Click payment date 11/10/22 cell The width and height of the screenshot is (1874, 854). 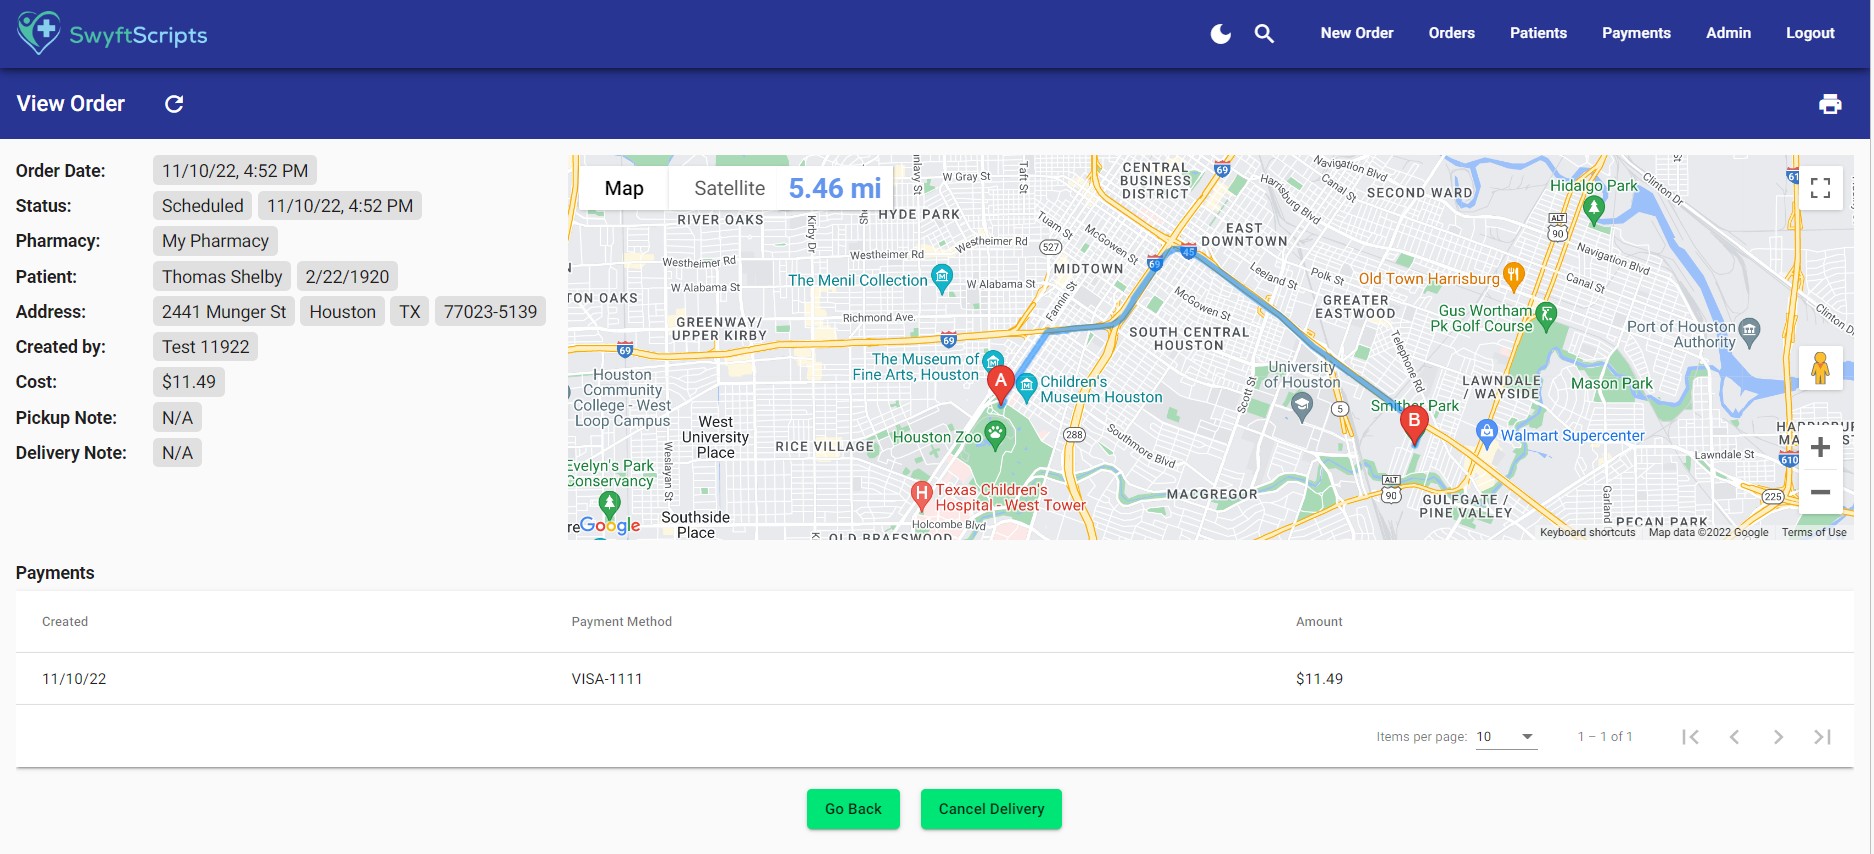pyautogui.click(x=74, y=679)
